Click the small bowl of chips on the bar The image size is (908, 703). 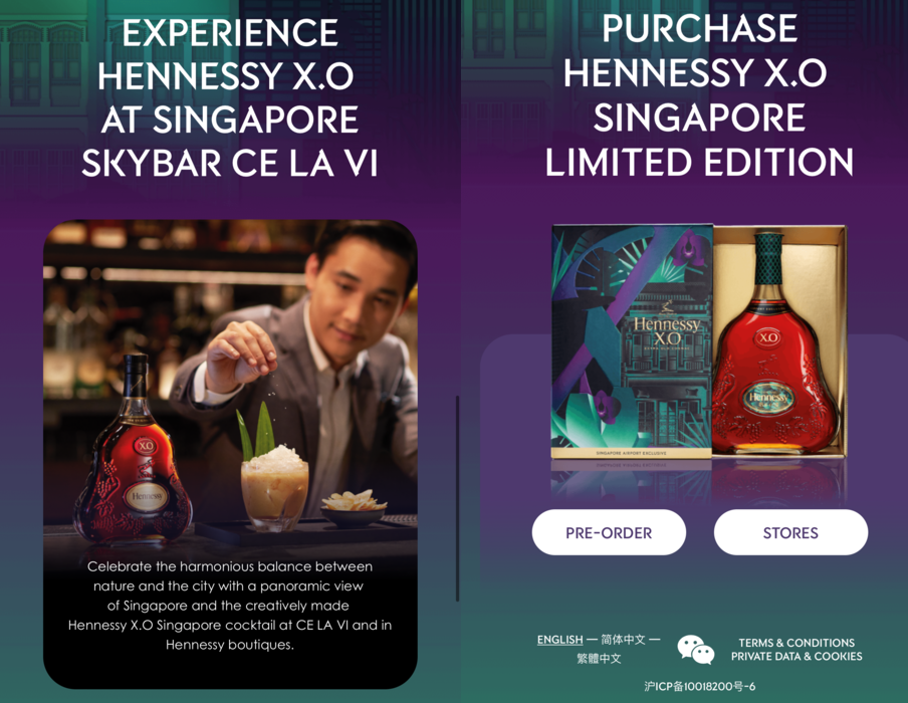(x=352, y=507)
